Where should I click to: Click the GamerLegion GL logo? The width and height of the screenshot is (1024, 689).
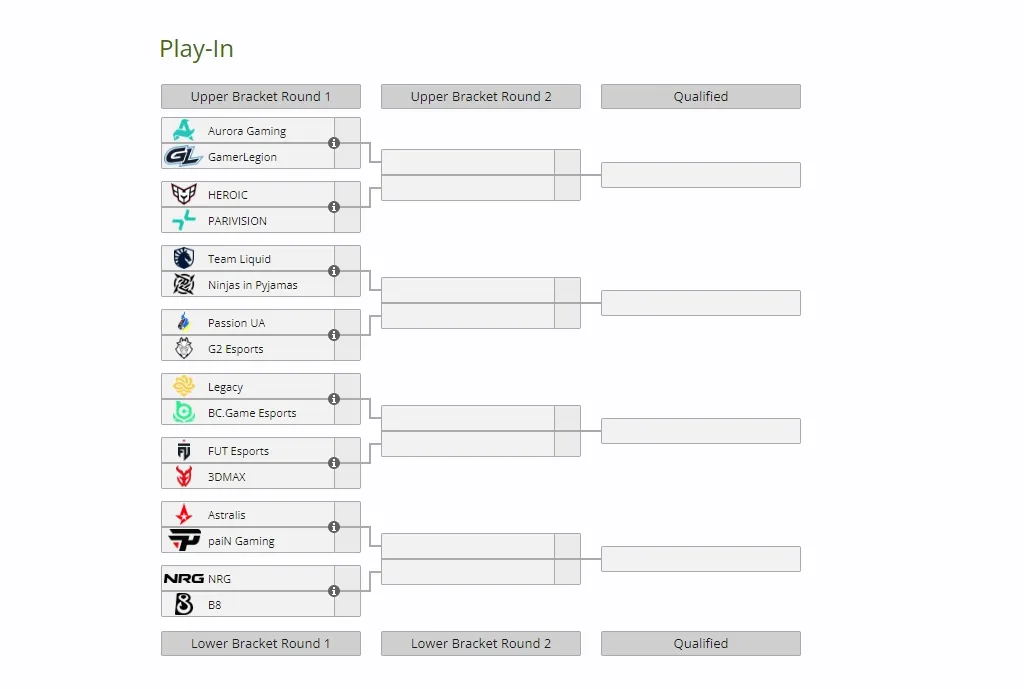click(x=183, y=156)
